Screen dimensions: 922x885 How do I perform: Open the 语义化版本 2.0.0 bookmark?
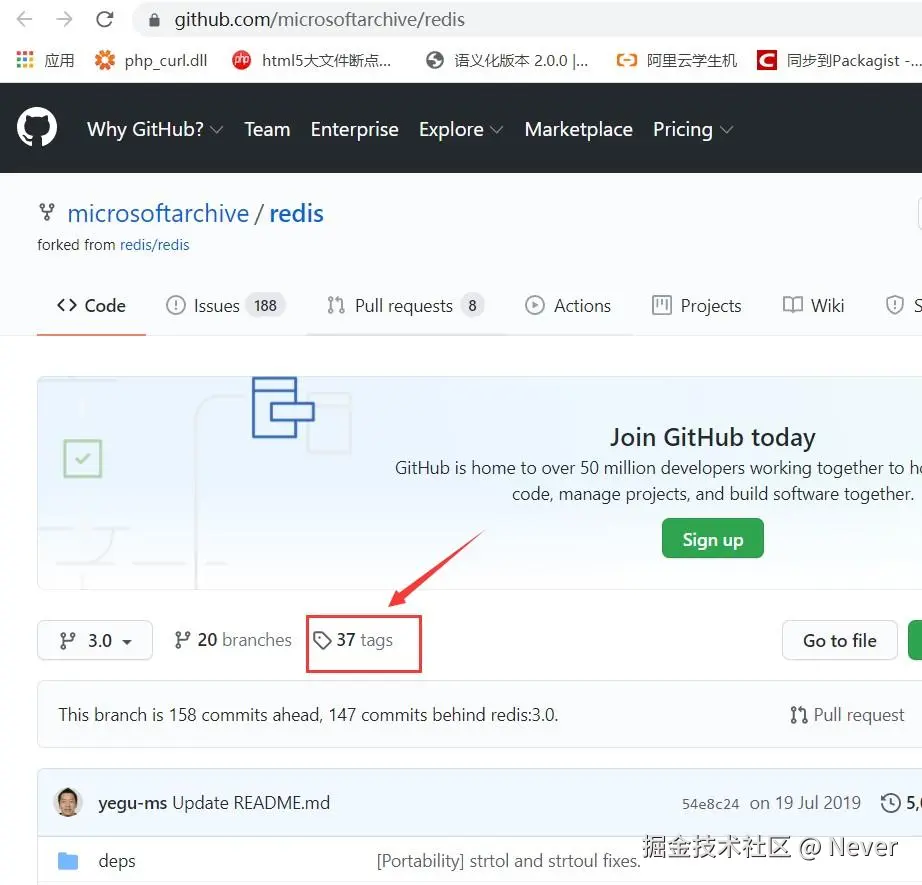click(507, 60)
